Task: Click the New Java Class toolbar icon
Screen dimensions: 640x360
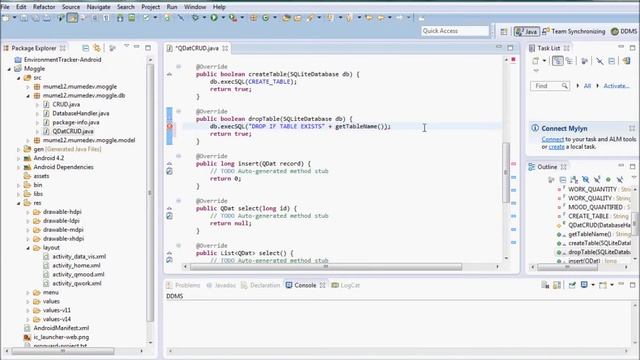Action: 266,18
